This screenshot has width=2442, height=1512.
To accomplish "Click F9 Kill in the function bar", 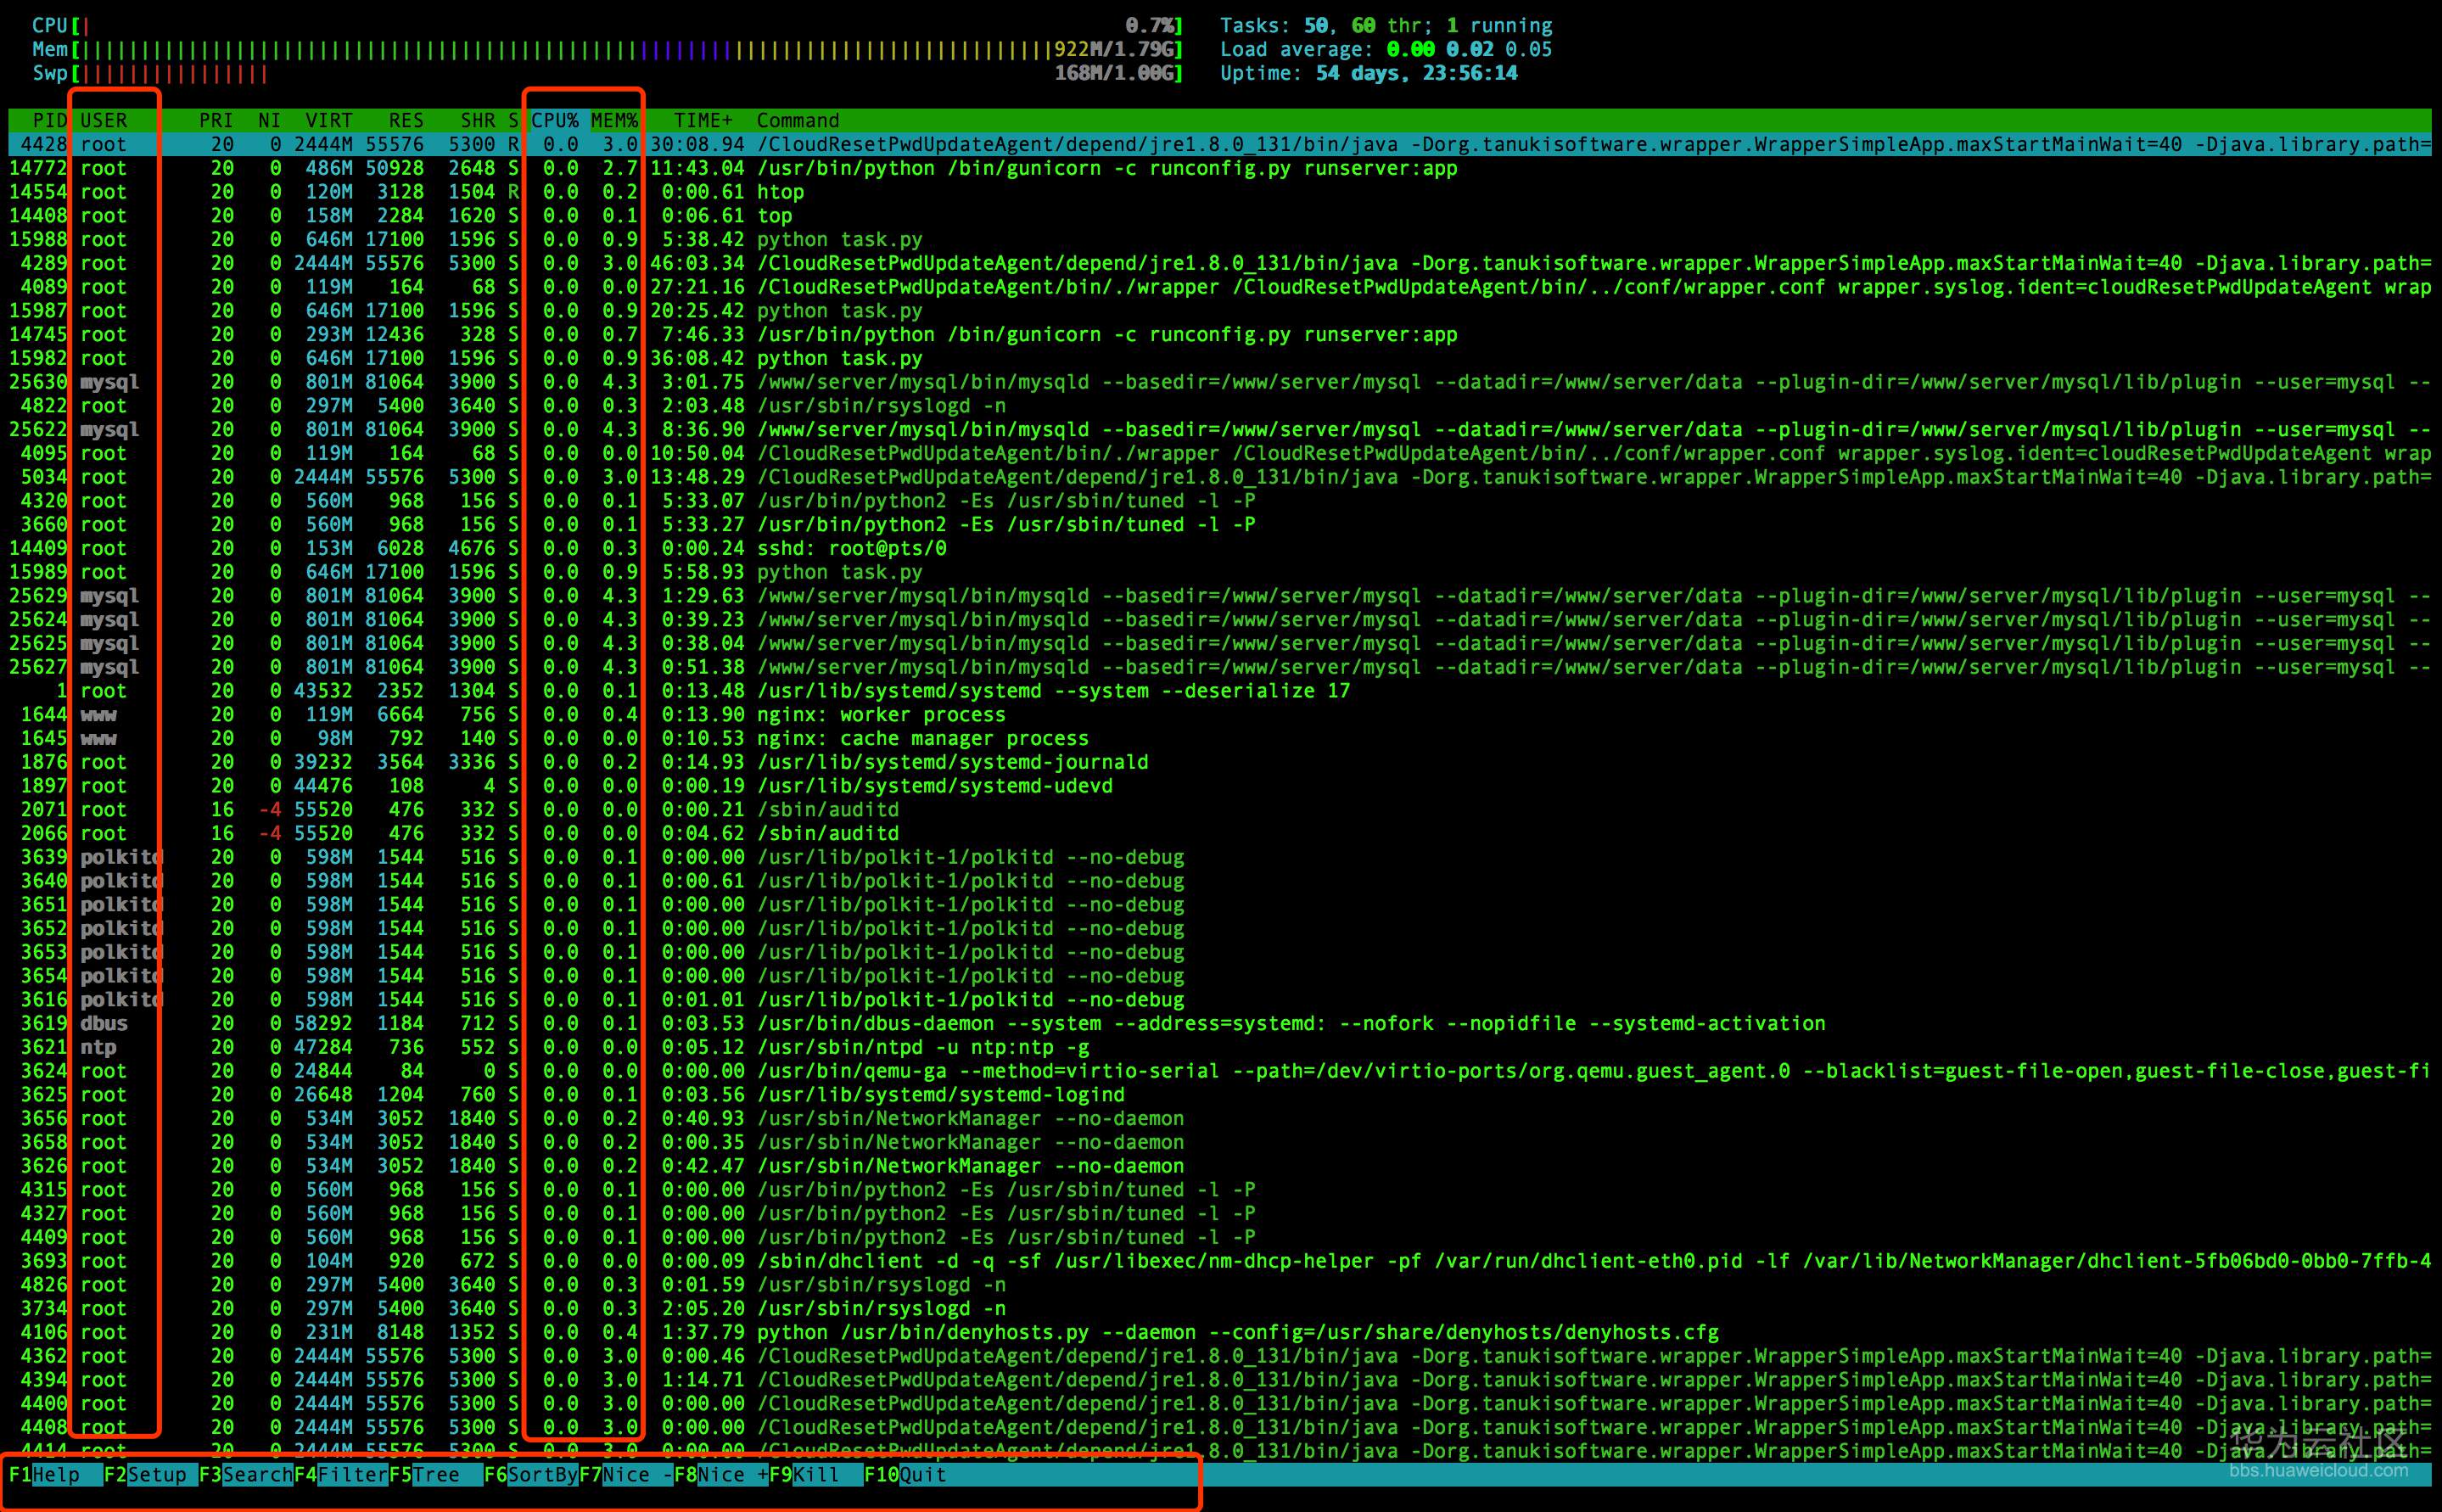I will [x=815, y=1474].
